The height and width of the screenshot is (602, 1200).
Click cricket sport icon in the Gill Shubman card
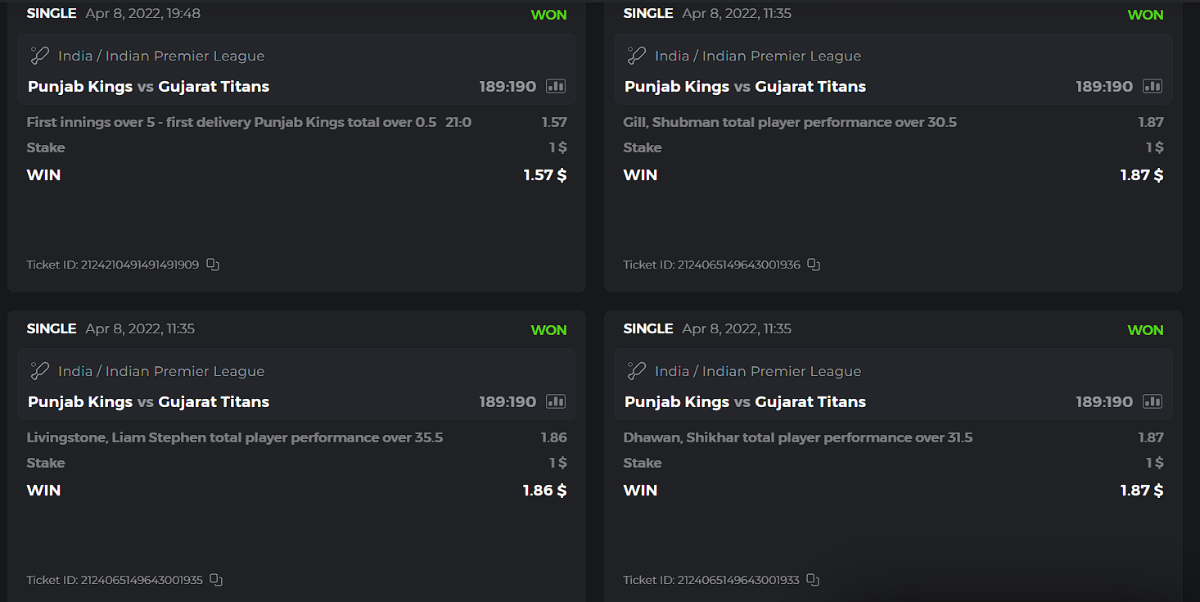coord(637,56)
